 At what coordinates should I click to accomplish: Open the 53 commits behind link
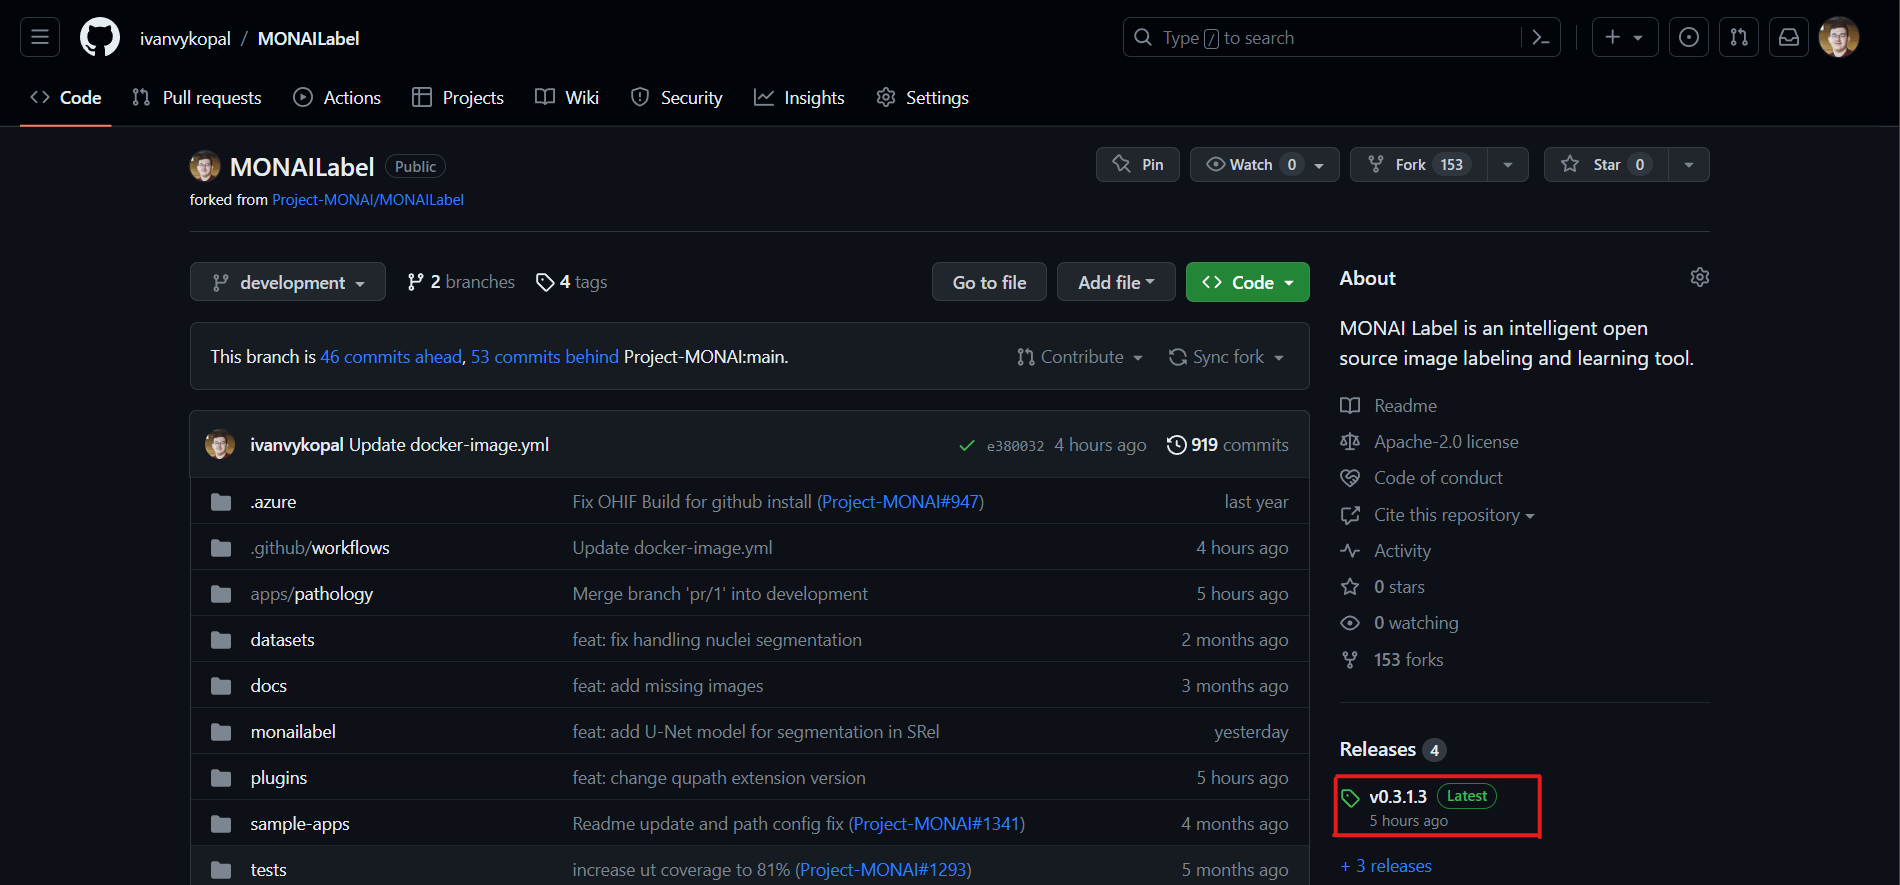545,357
